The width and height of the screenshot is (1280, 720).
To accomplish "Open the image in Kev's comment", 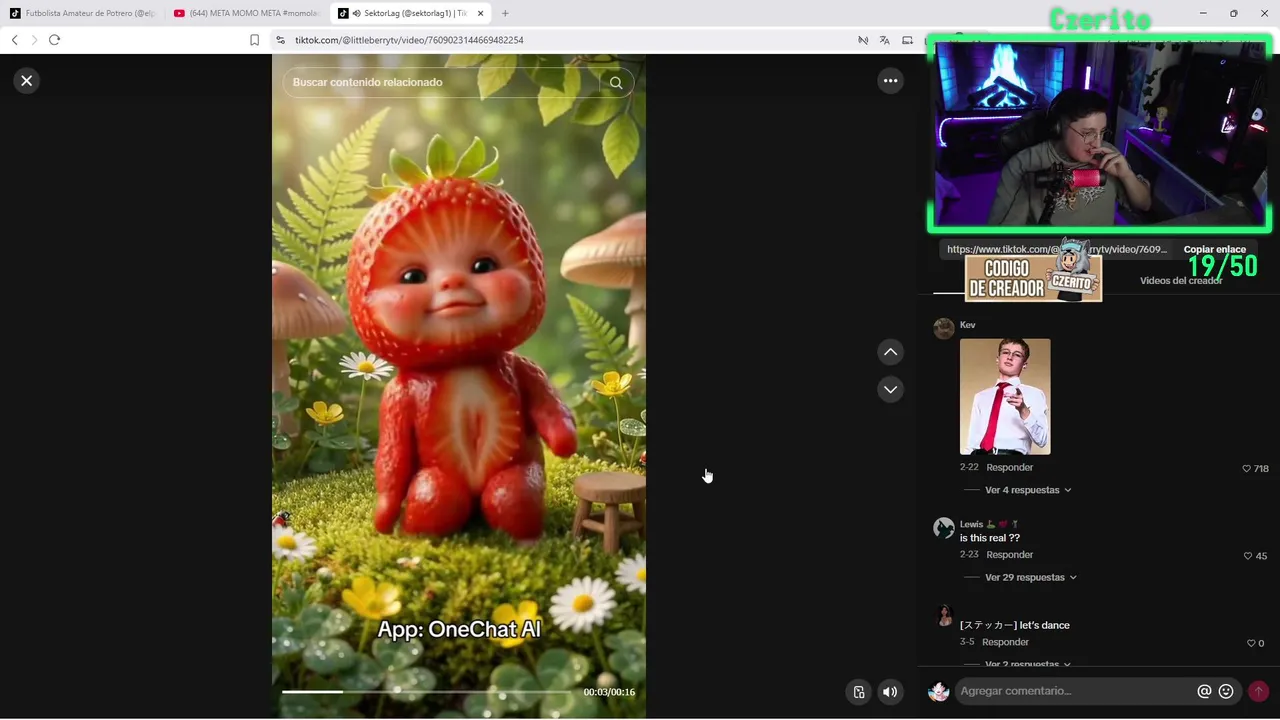I will point(1005,397).
